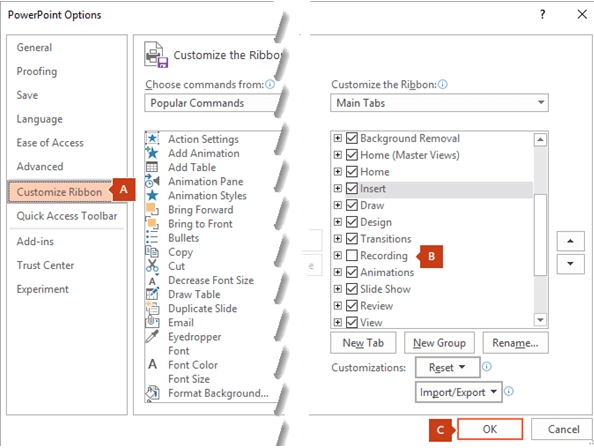594x448 pixels.
Task: Enable the Recording tab checkbox
Action: (352, 256)
